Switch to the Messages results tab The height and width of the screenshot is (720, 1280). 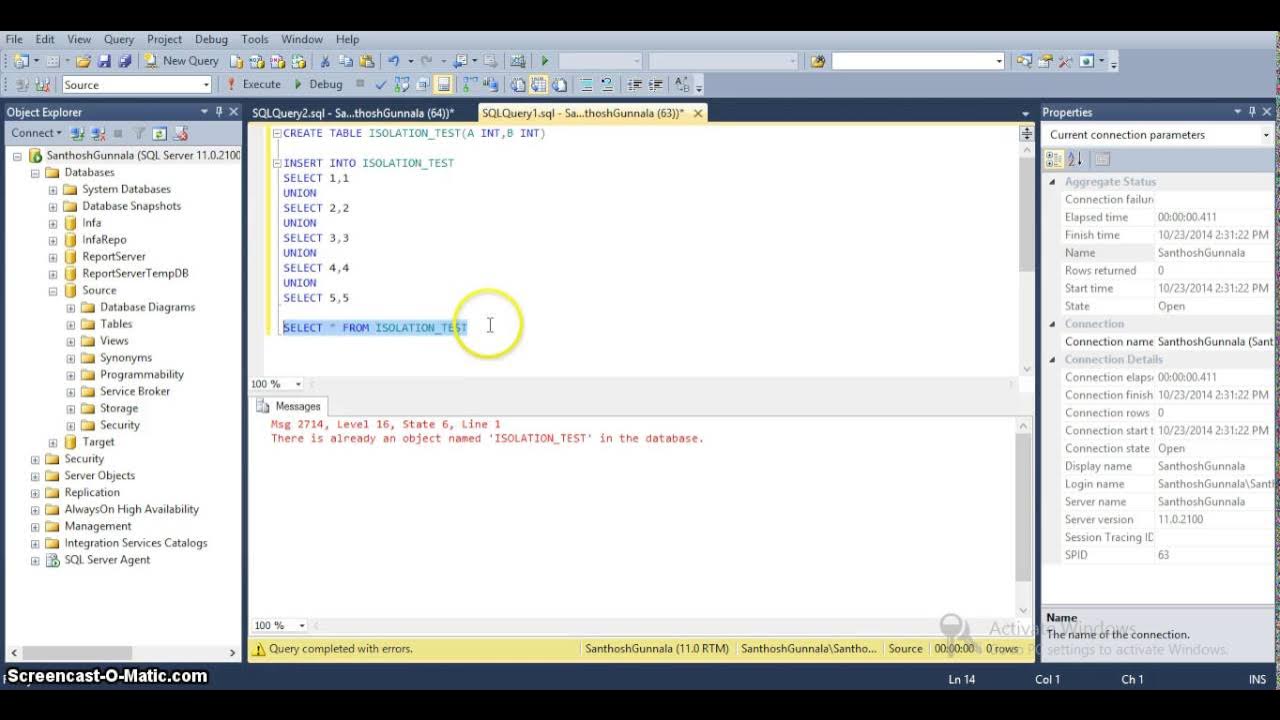pos(289,406)
